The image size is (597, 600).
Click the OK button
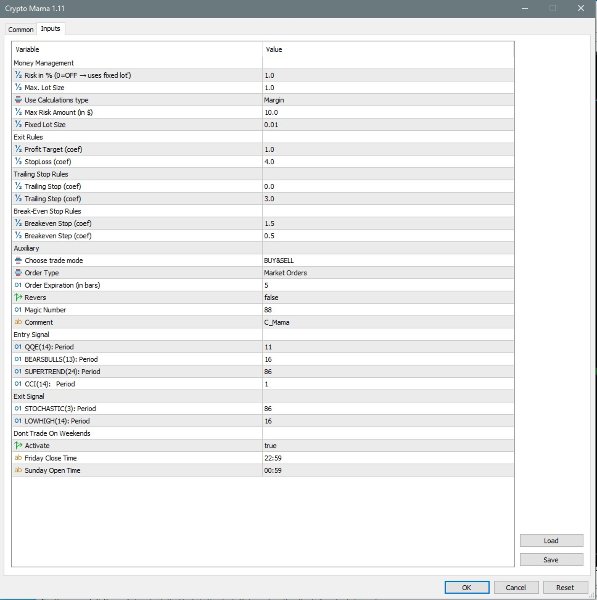[467, 587]
